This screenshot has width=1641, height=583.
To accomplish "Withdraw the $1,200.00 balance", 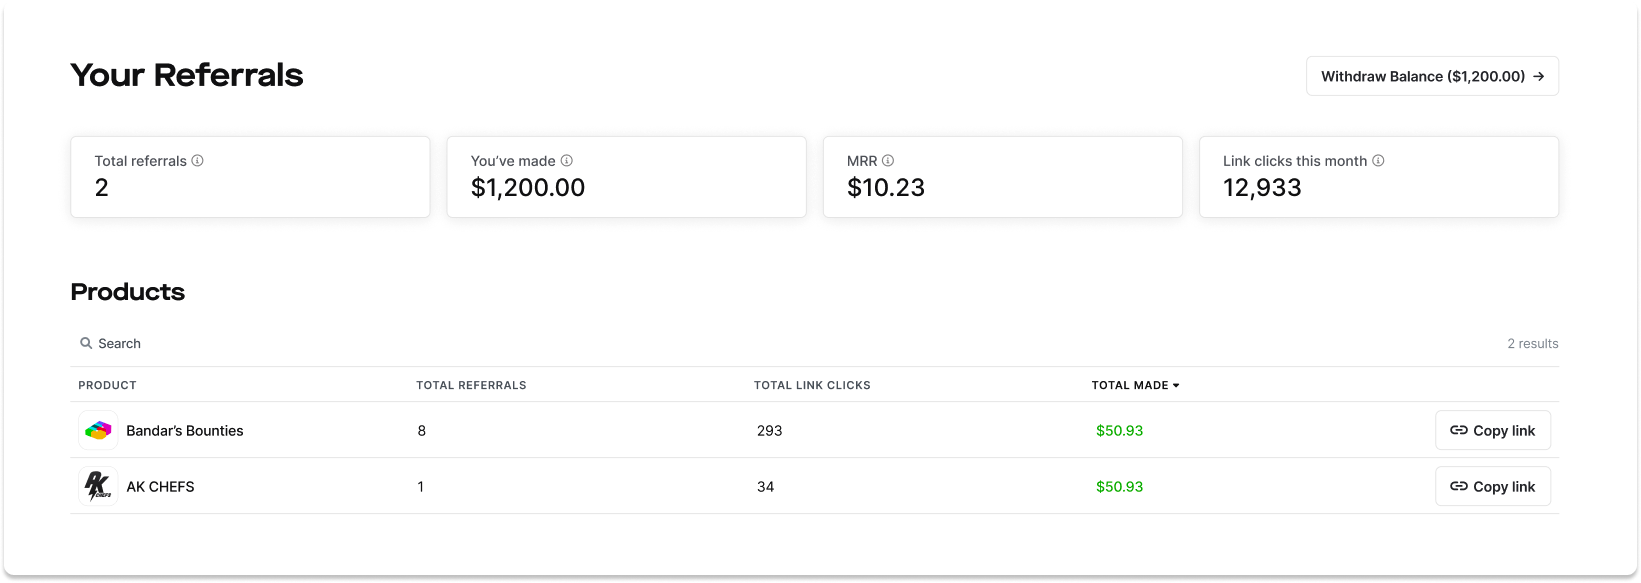I will 1432,76.
